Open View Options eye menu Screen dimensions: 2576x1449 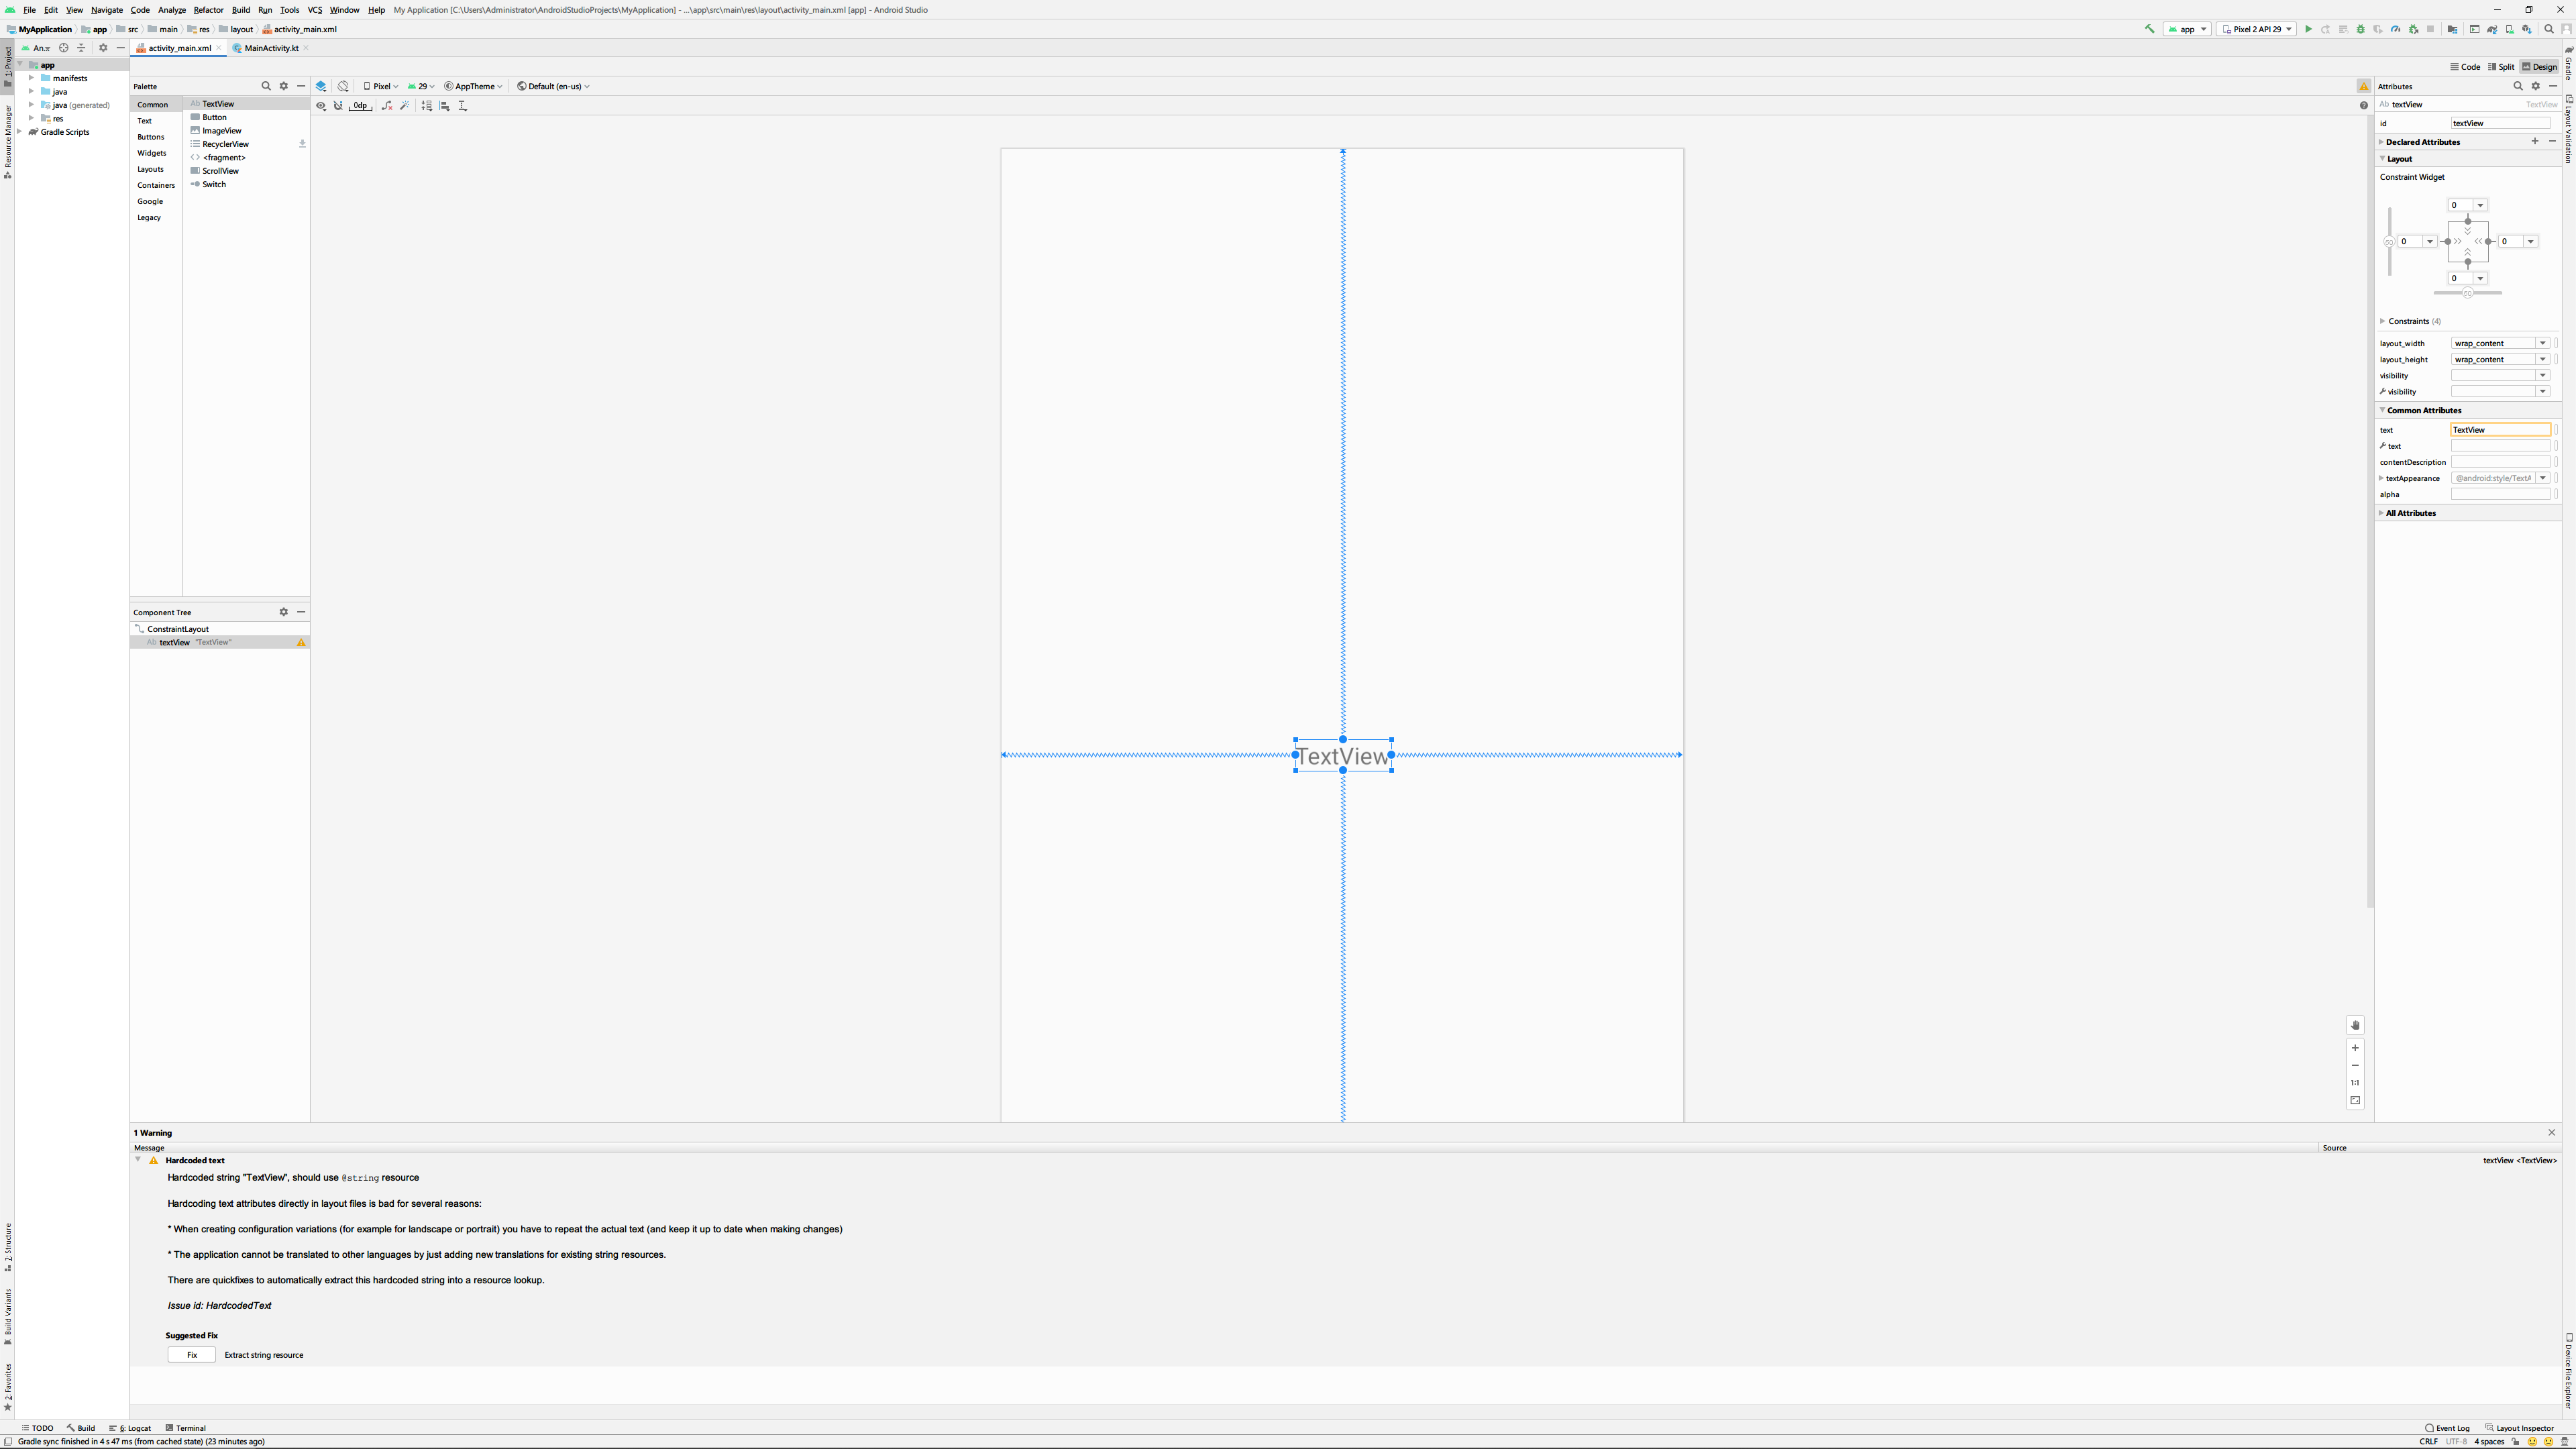[x=321, y=105]
